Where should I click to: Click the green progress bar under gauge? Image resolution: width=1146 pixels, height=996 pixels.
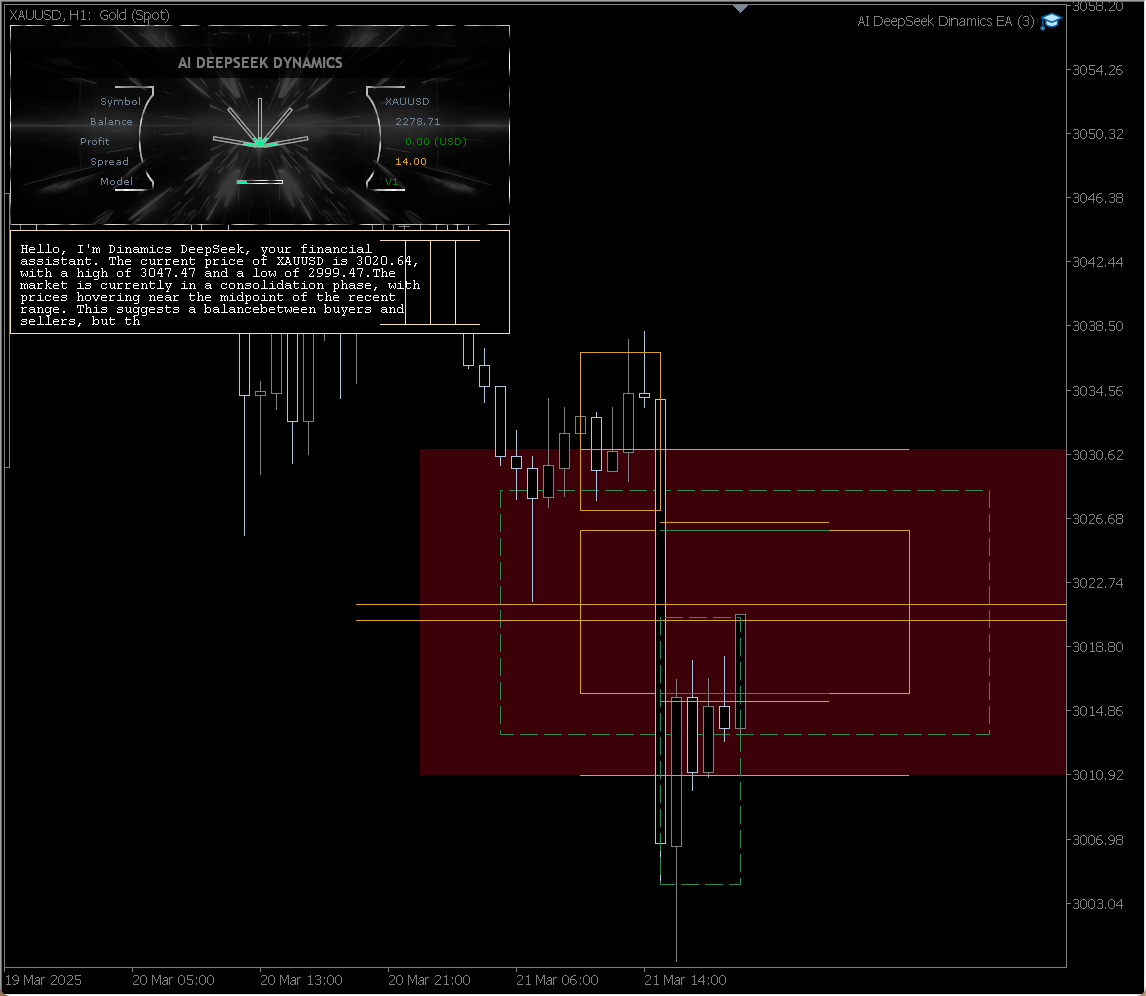coord(259,182)
